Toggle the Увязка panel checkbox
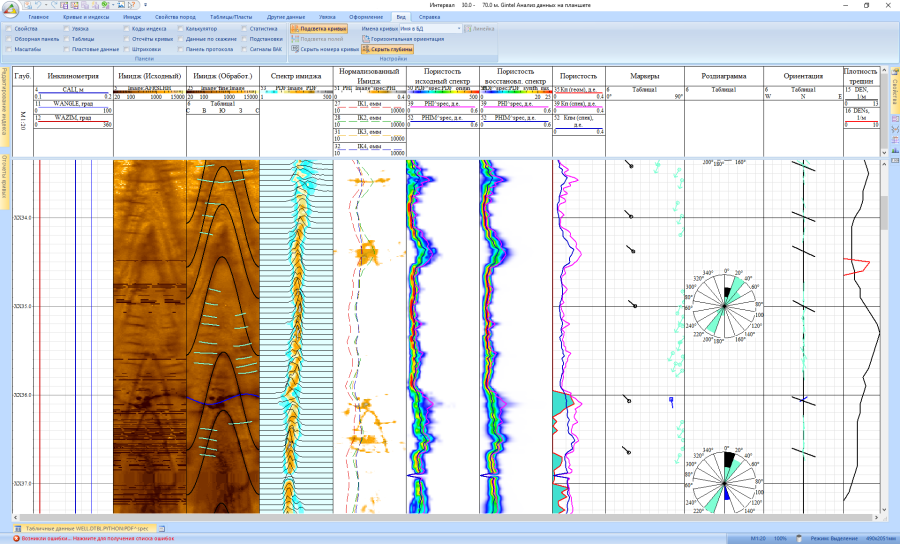The image size is (900, 544). coord(67,29)
